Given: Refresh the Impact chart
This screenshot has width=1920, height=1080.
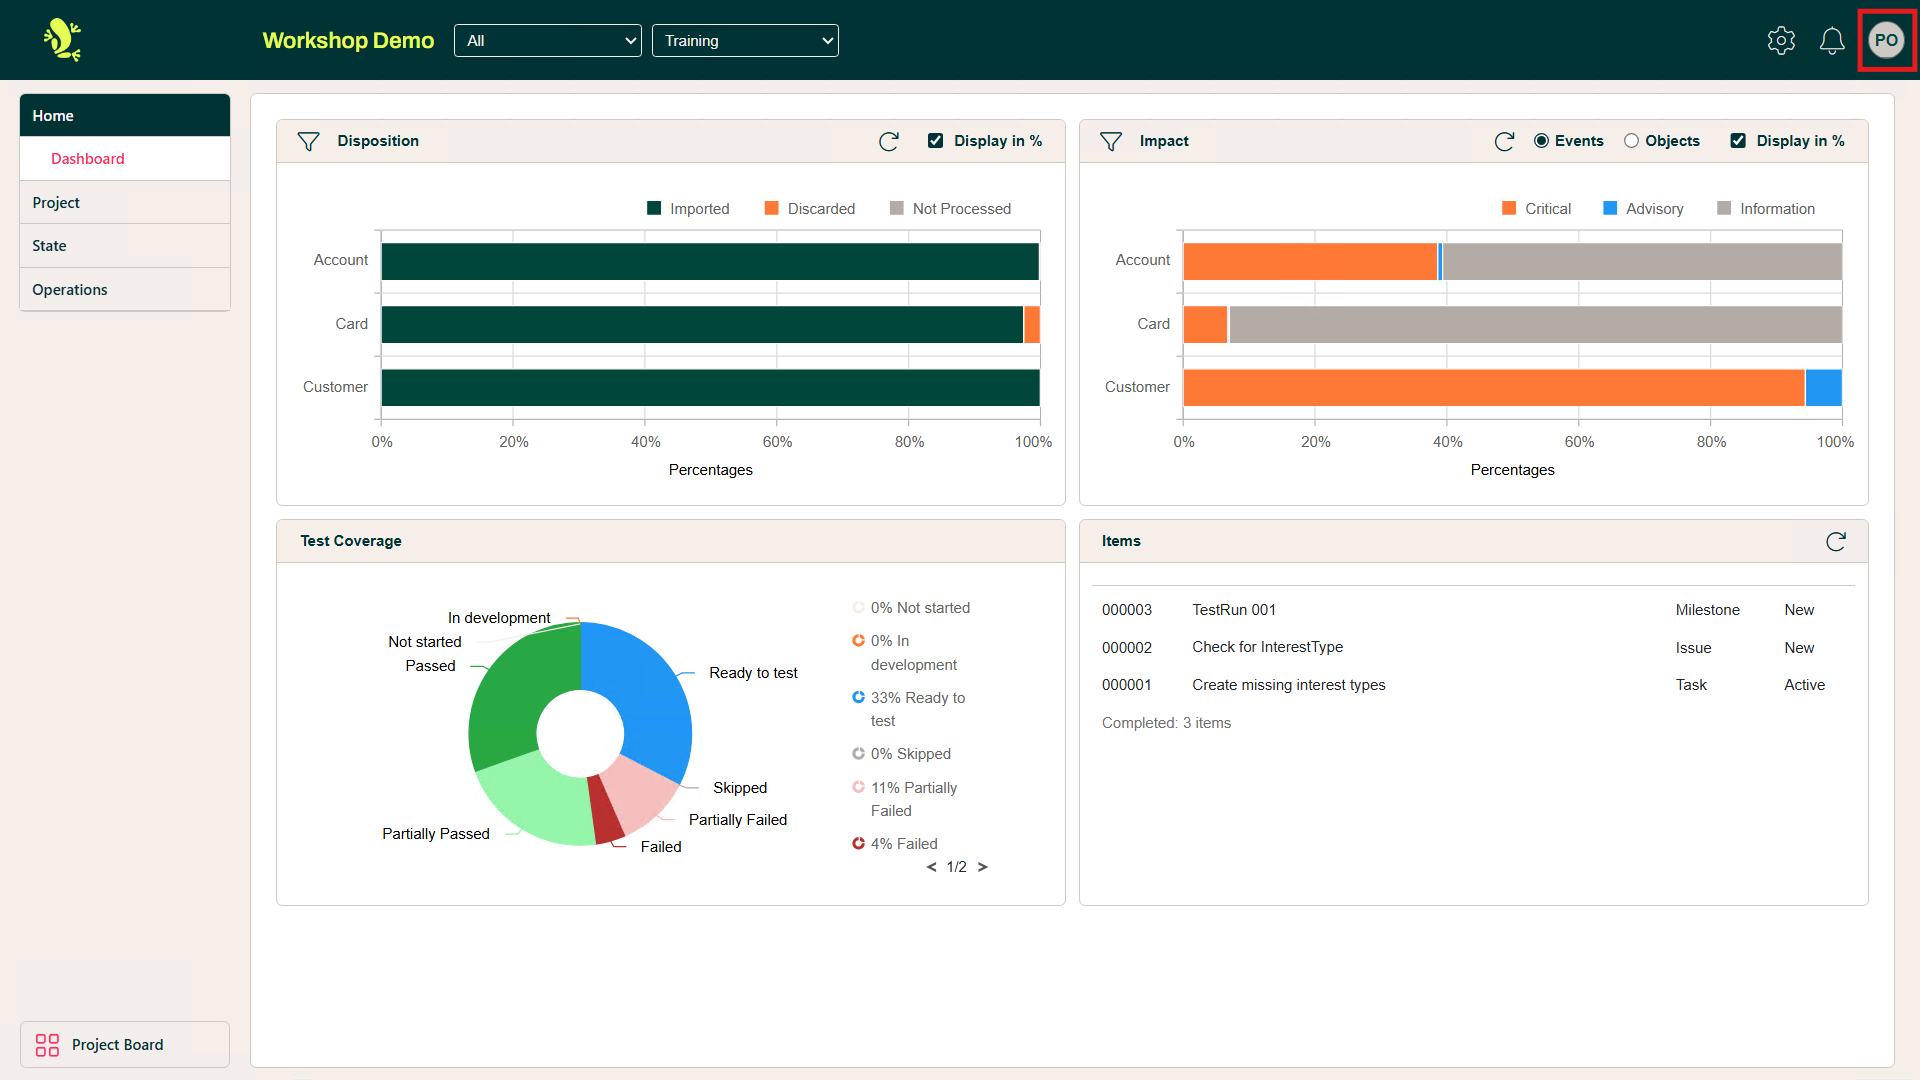Looking at the screenshot, I should (1504, 141).
